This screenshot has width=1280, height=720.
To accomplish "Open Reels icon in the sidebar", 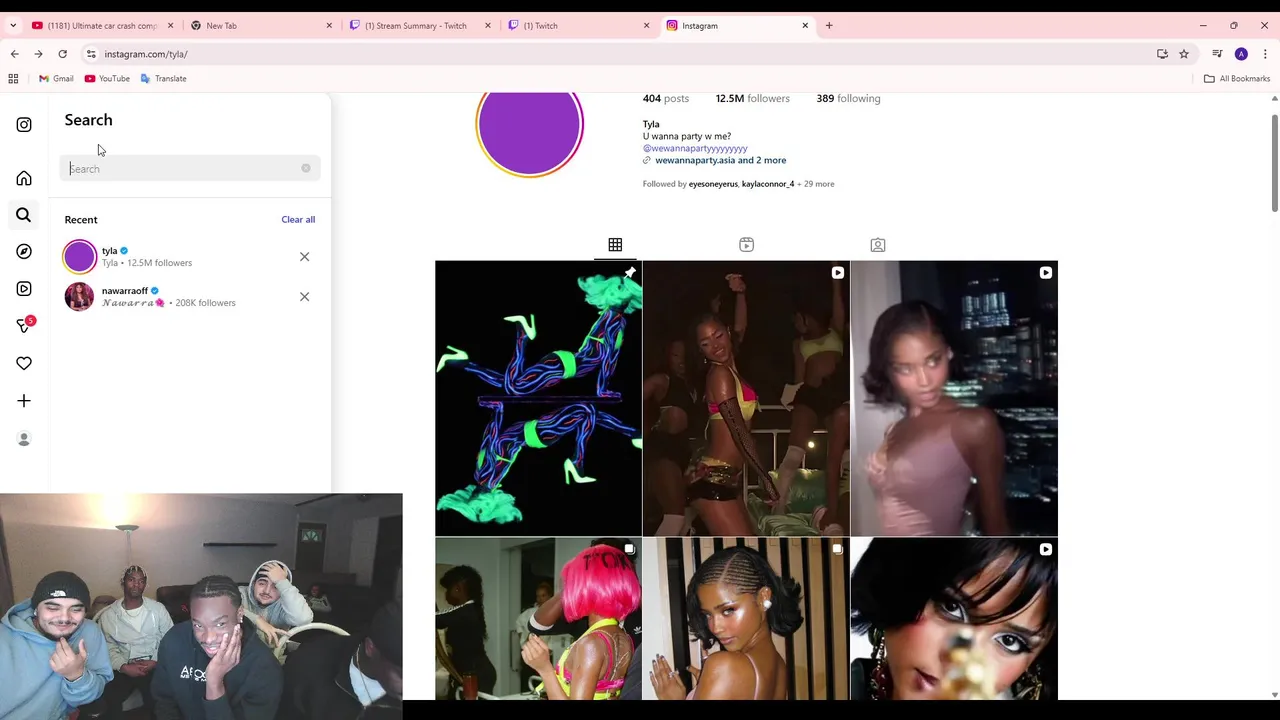I will click(x=24, y=288).
